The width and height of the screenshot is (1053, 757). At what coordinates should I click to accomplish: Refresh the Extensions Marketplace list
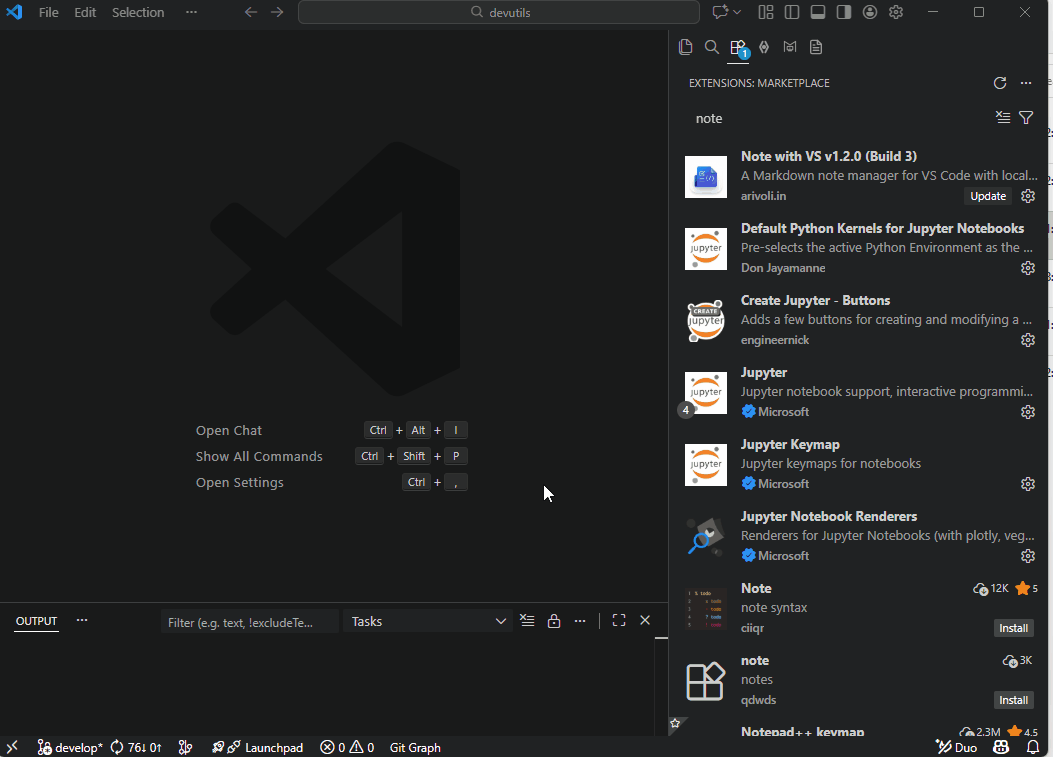click(999, 83)
